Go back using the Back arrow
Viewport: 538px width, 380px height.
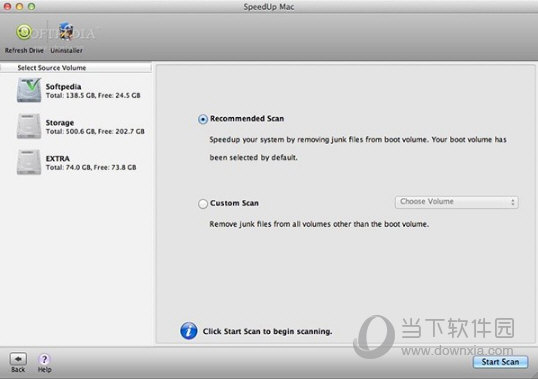(x=18, y=359)
